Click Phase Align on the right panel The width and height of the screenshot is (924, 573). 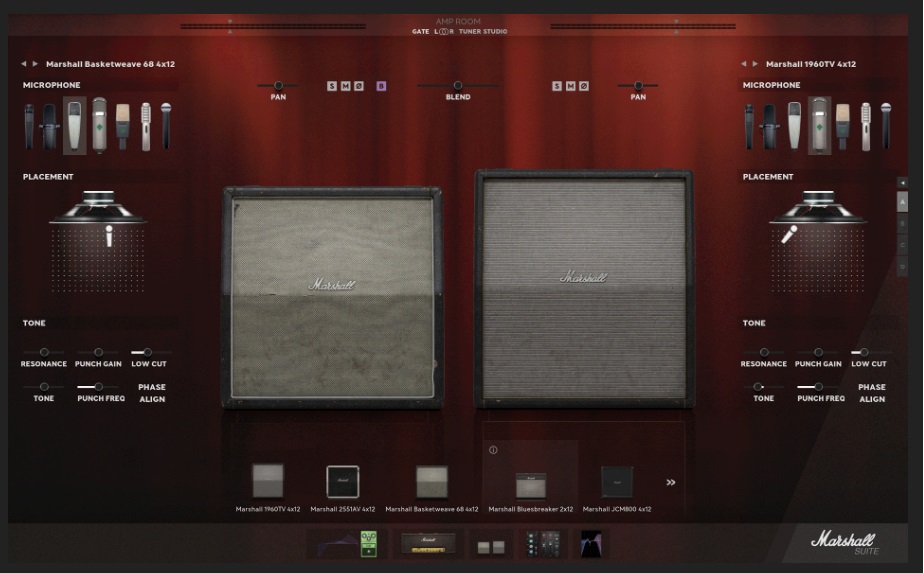(872, 393)
